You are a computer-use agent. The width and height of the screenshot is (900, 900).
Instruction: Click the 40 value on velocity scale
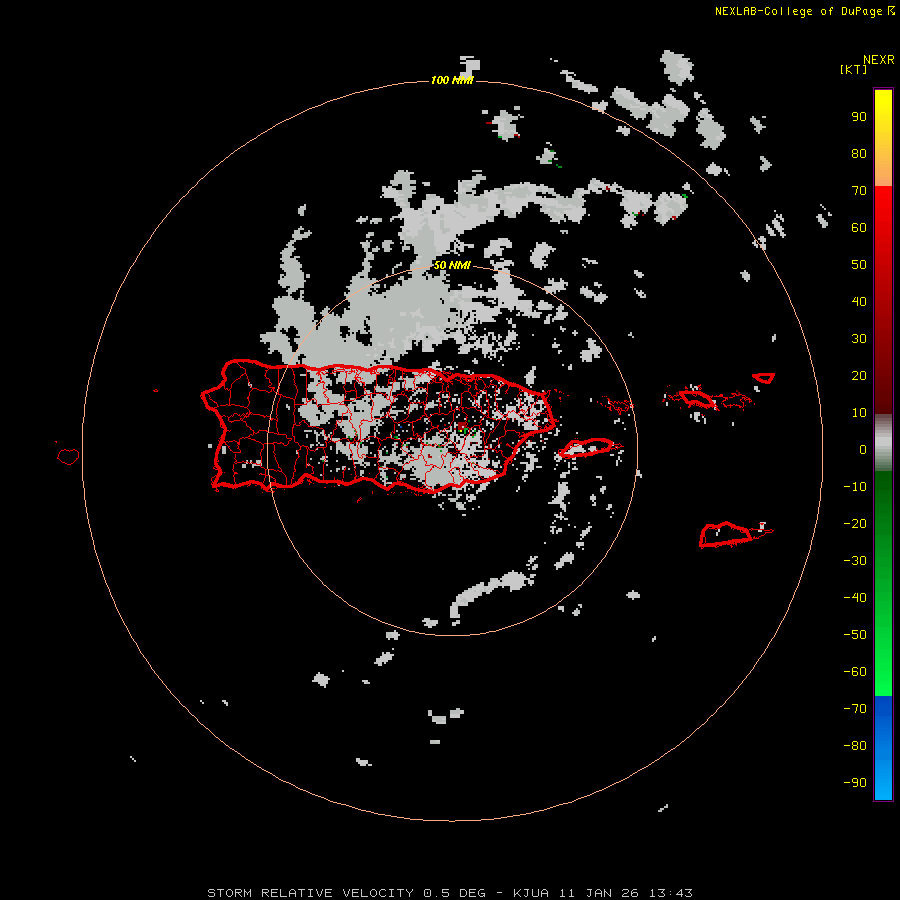tap(859, 301)
